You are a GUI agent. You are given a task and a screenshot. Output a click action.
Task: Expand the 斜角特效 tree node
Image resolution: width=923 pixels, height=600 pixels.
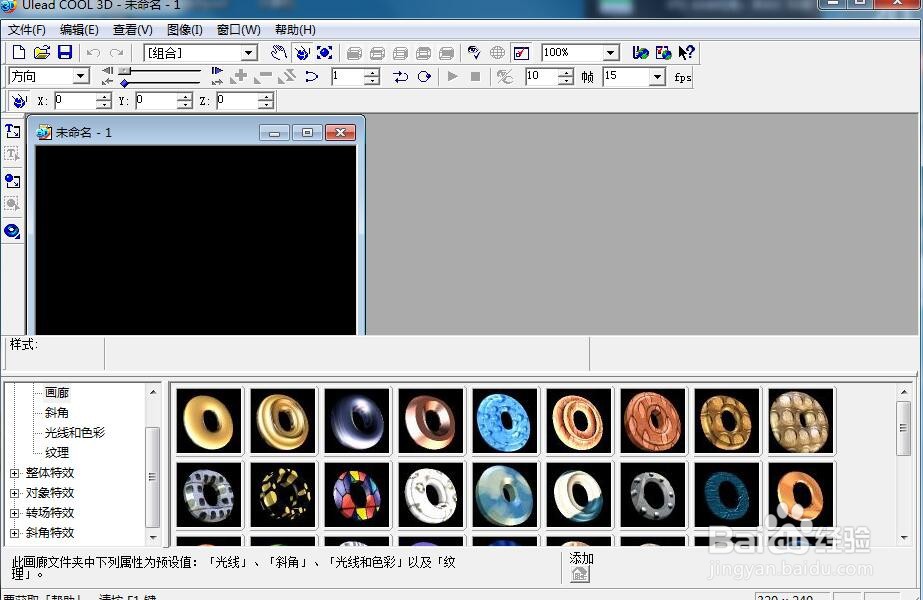[15, 533]
